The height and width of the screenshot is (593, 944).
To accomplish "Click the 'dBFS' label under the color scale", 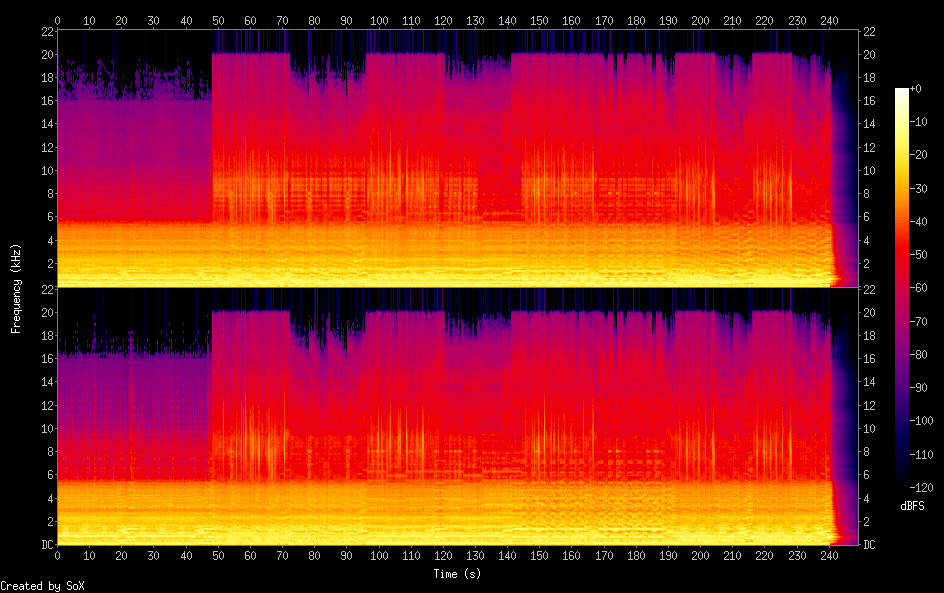I will coord(912,507).
